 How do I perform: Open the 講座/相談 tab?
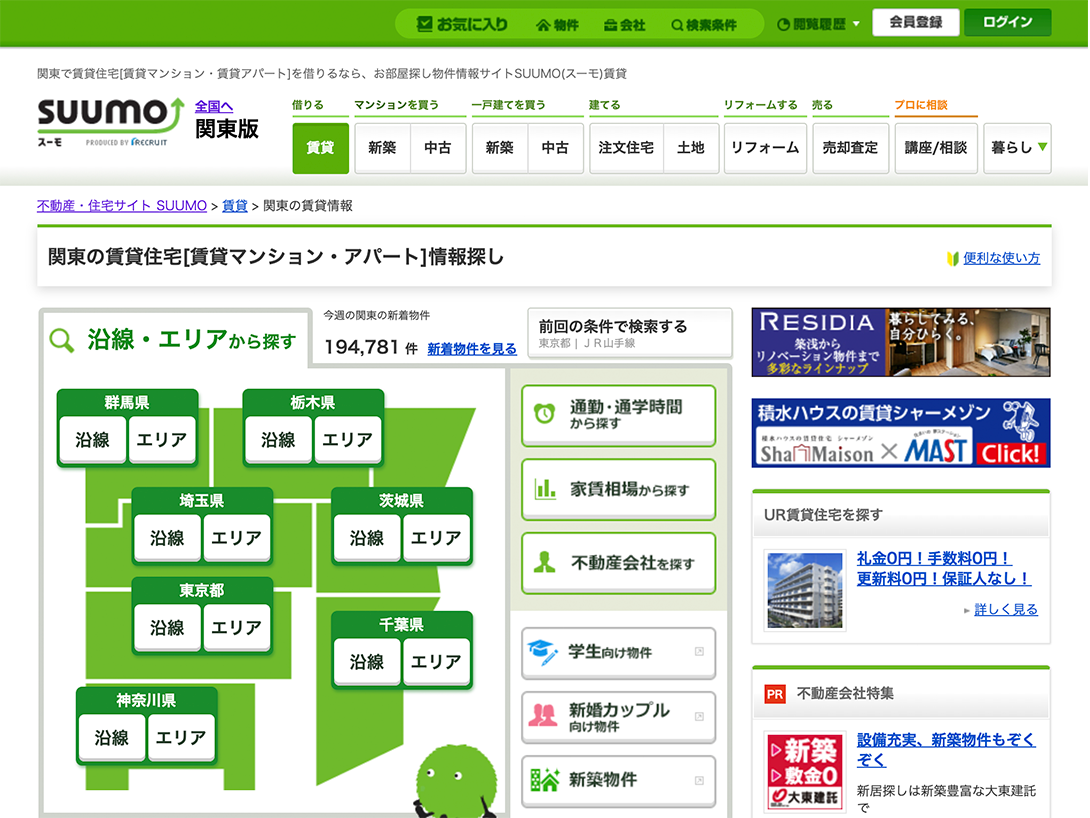pos(936,148)
